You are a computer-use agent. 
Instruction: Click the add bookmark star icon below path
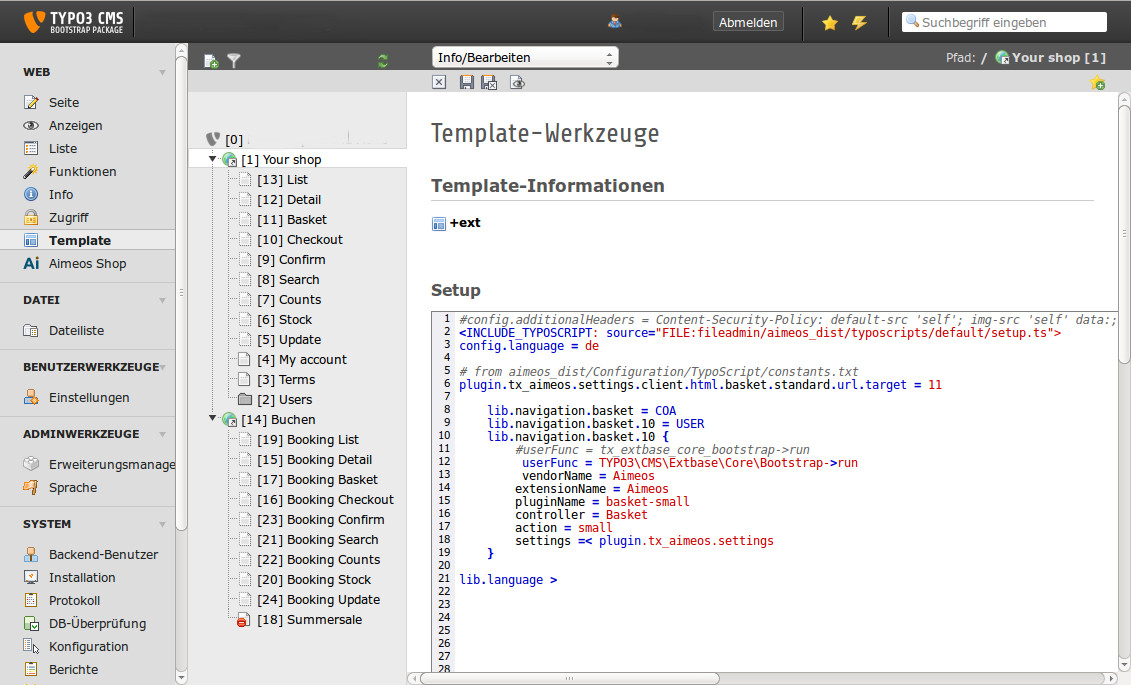pos(1098,83)
